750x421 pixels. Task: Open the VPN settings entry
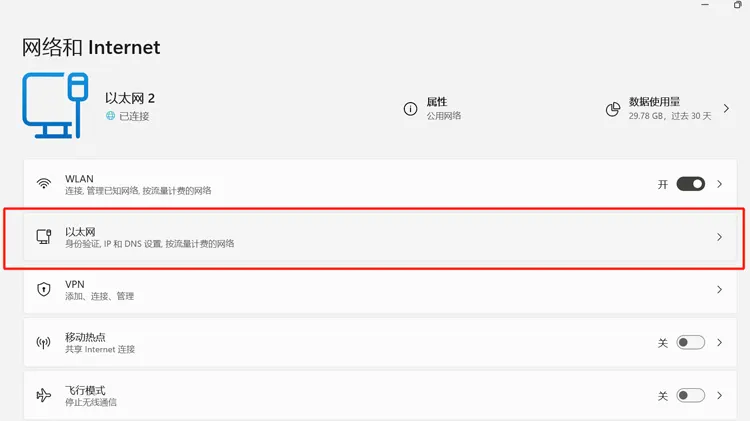[380, 290]
